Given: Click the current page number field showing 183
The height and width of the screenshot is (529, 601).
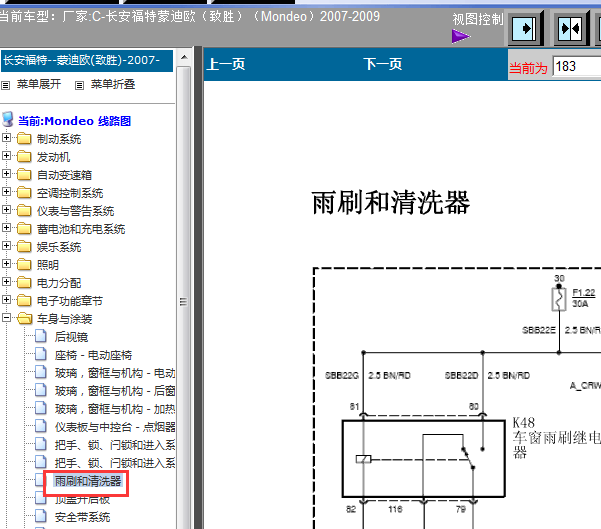Looking at the screenshot, I should coord(576,66).
